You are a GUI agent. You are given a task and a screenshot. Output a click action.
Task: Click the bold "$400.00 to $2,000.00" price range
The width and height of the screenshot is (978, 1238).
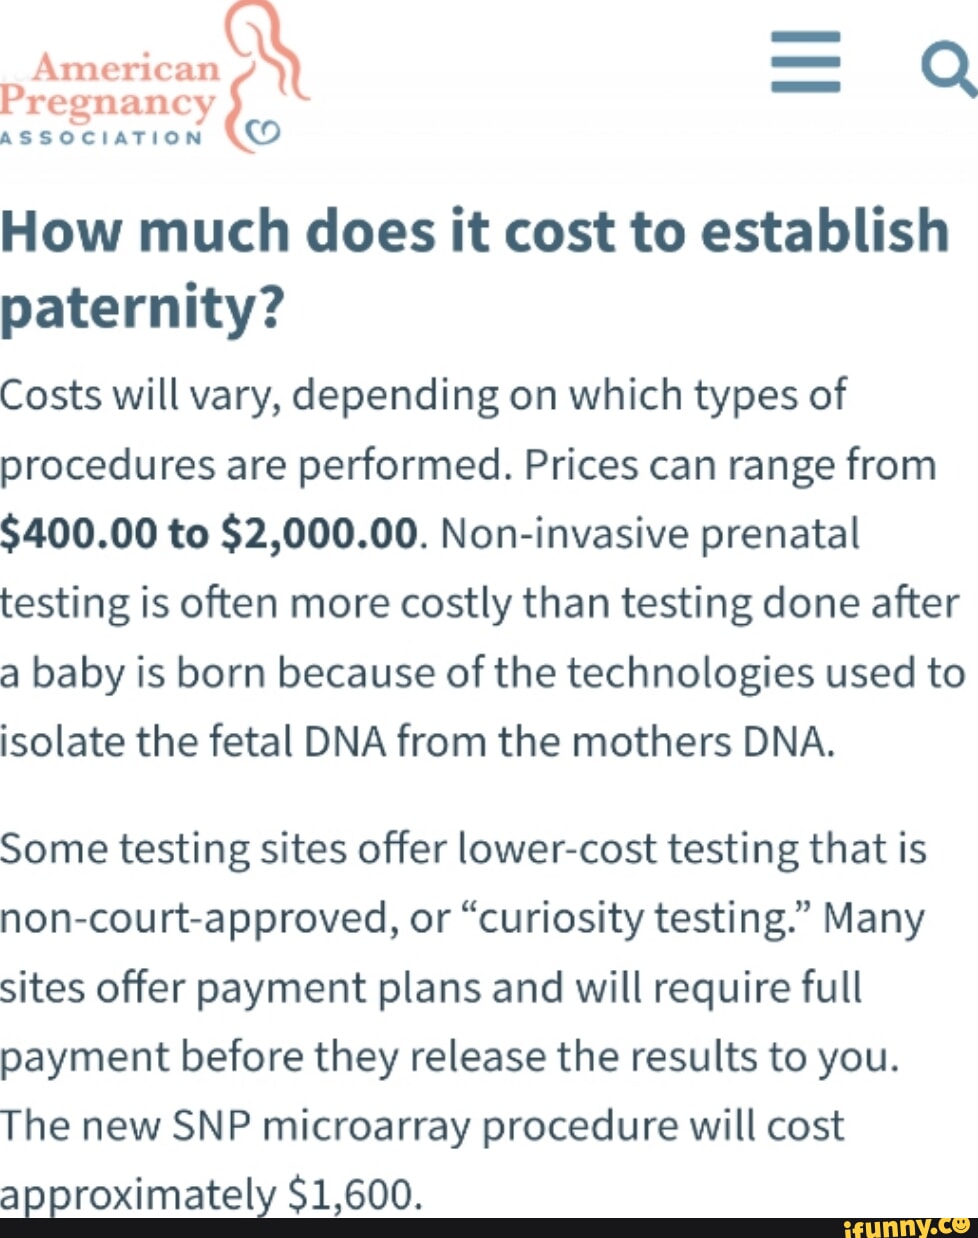(x=208, y=535)
